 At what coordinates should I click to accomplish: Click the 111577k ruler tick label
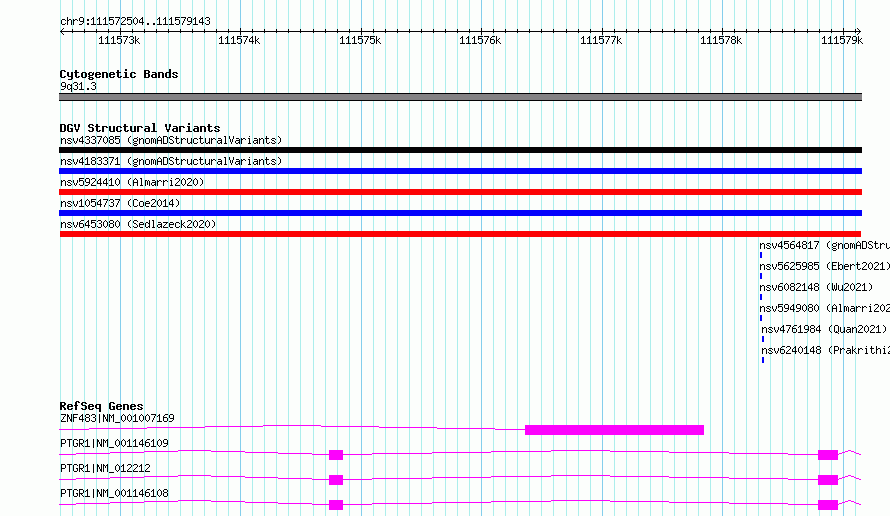(x=601, y=40)
